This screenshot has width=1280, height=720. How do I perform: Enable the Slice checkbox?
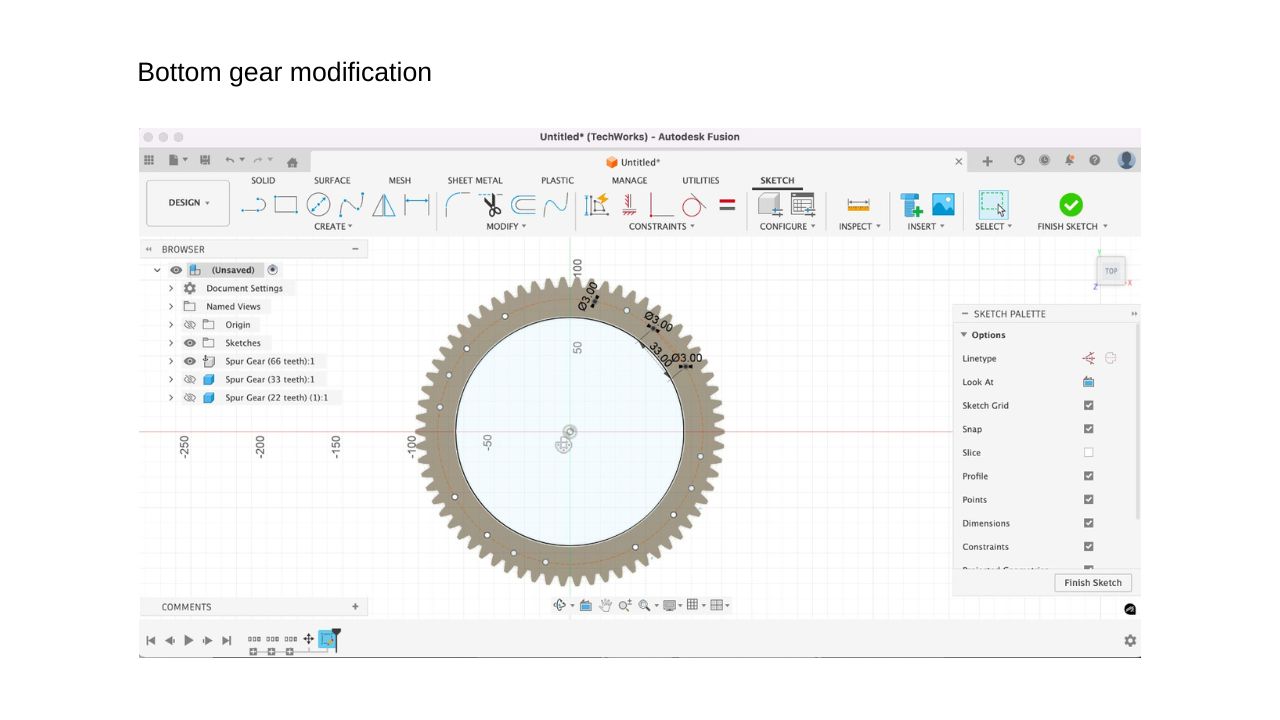coord(1089,453)
